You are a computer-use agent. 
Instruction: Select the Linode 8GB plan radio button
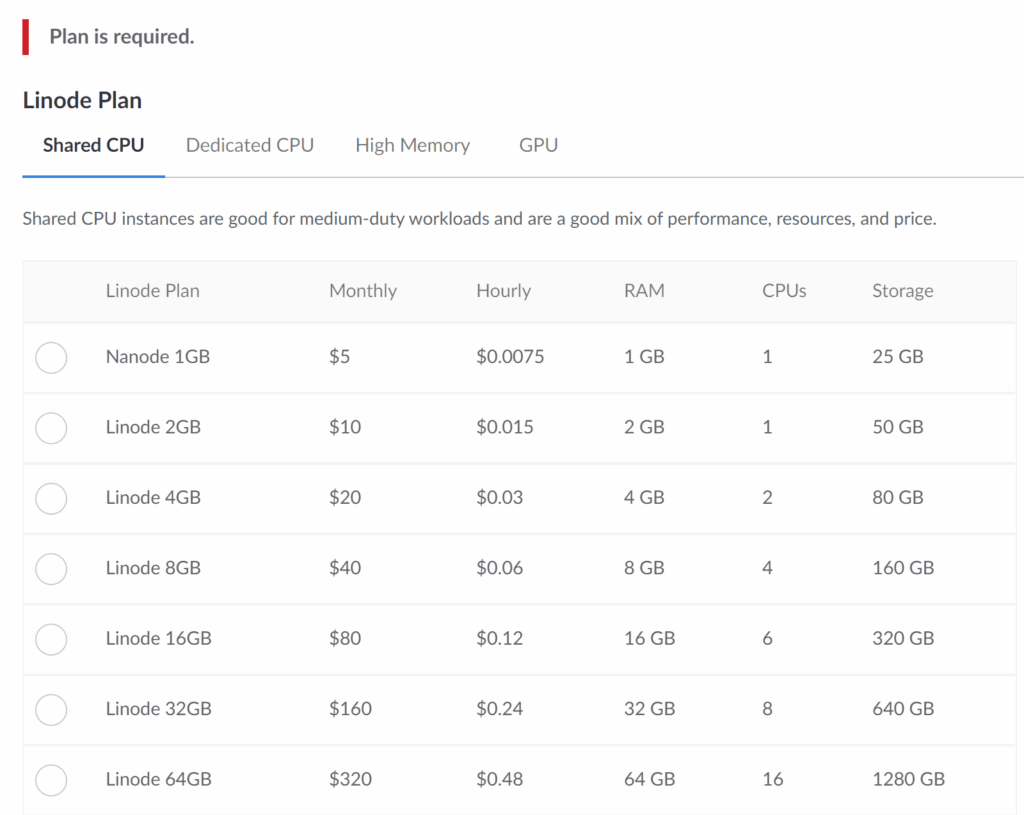(51, 569)
